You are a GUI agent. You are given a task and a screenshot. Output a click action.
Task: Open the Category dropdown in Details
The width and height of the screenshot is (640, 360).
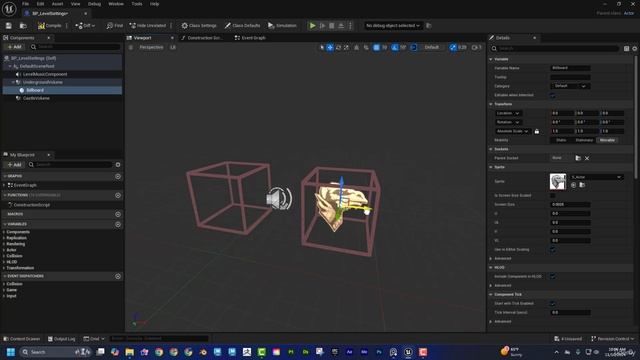[570, 86]
